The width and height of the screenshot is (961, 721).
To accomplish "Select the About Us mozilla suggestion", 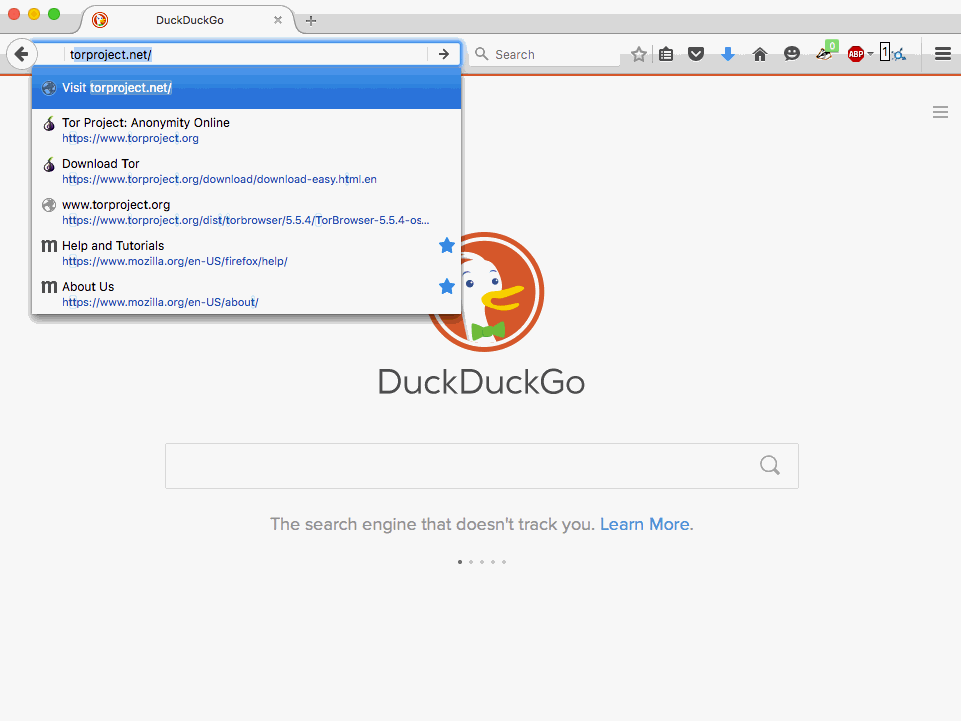I will point(246,294).
